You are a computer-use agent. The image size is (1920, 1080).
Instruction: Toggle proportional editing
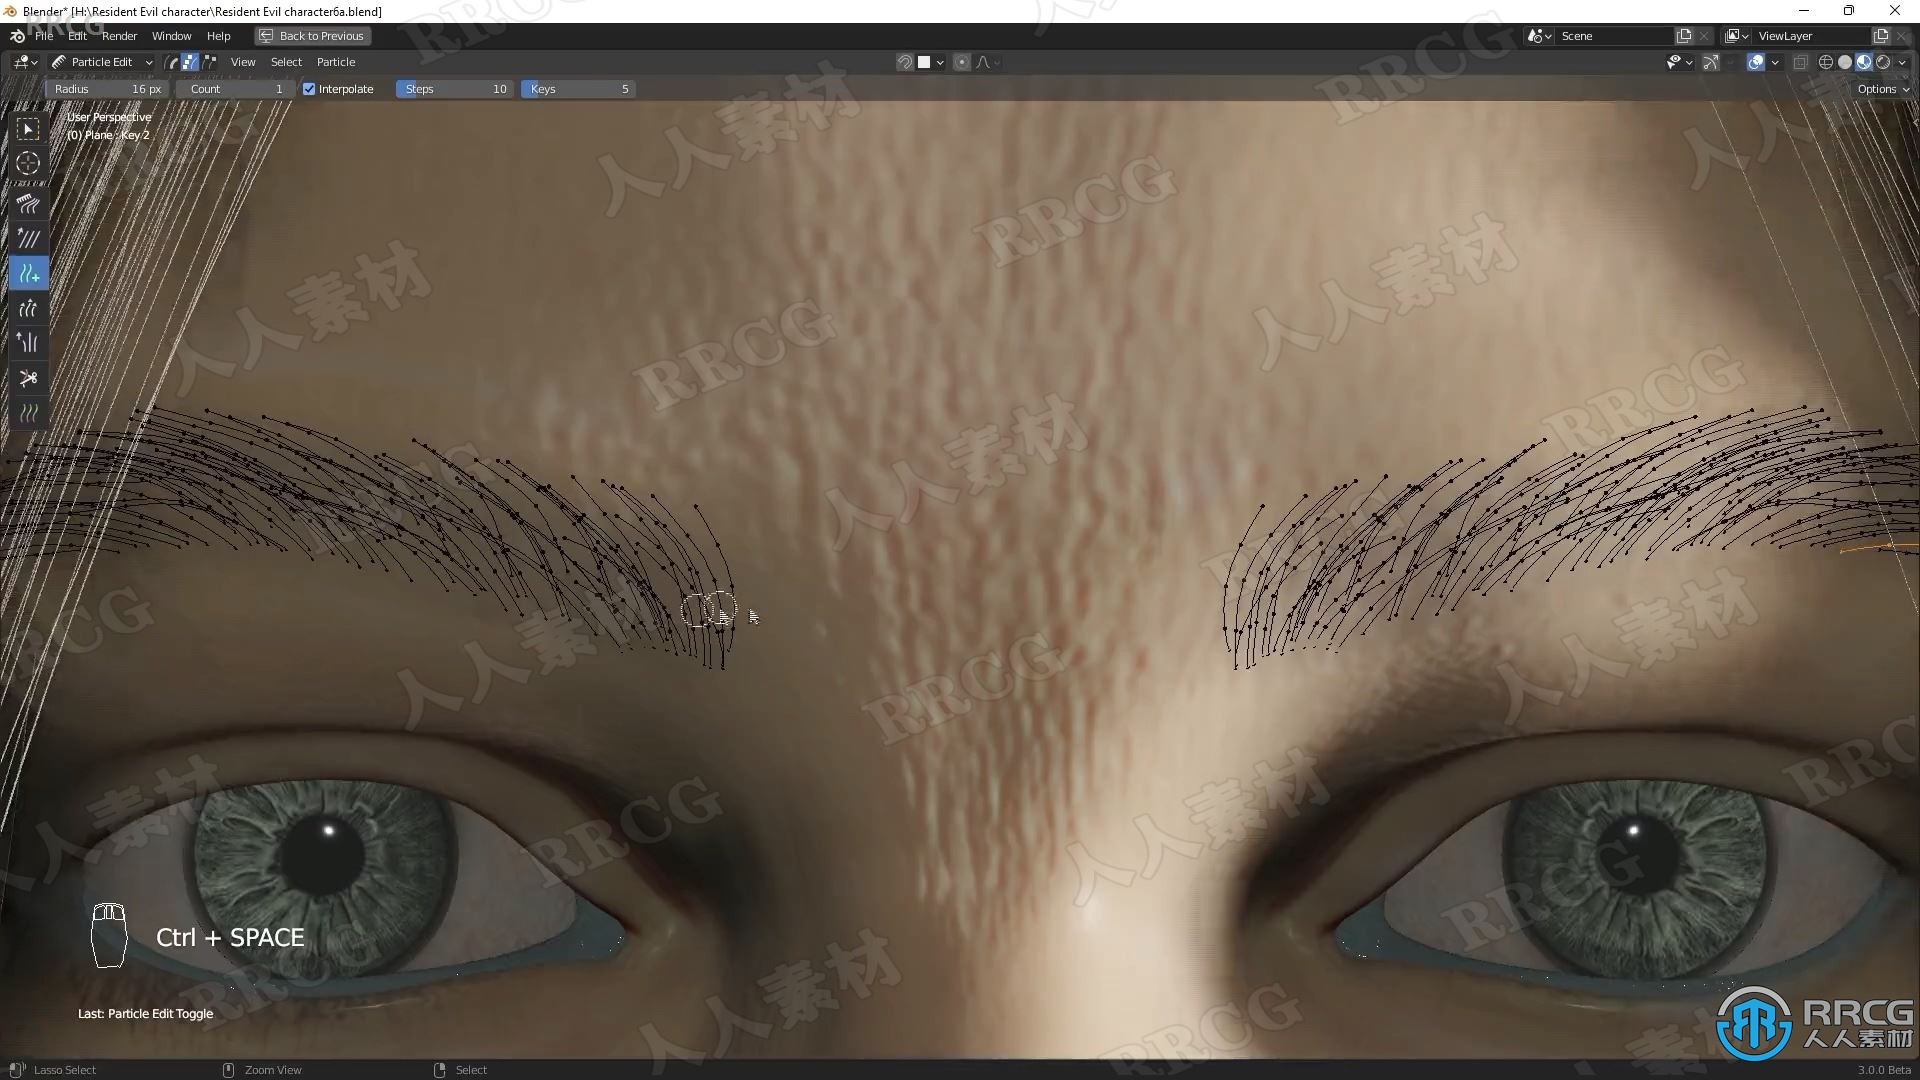click(x=961, y=62)
